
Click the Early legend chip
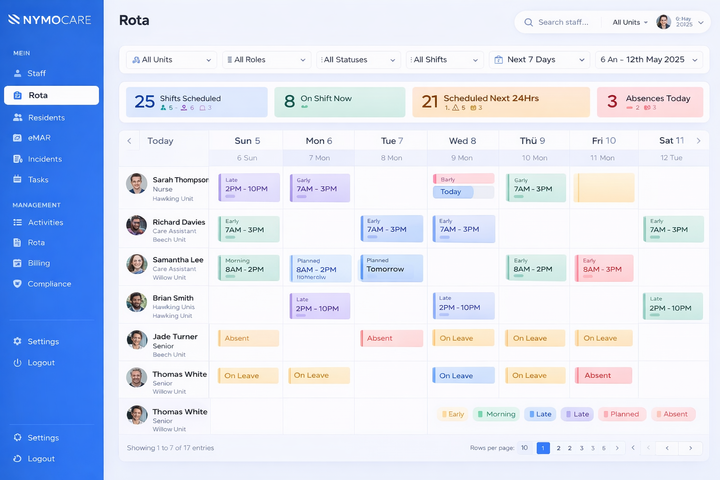tap(453, 414)
